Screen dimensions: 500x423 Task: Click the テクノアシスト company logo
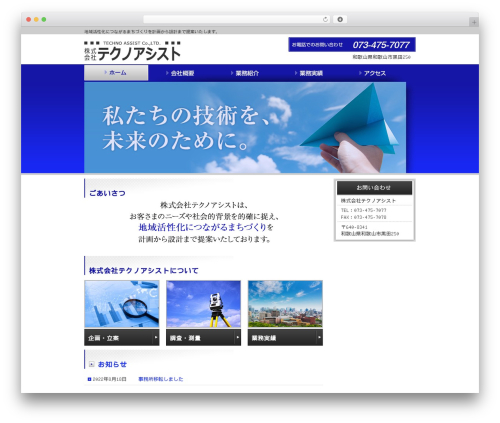pos(132,51)
